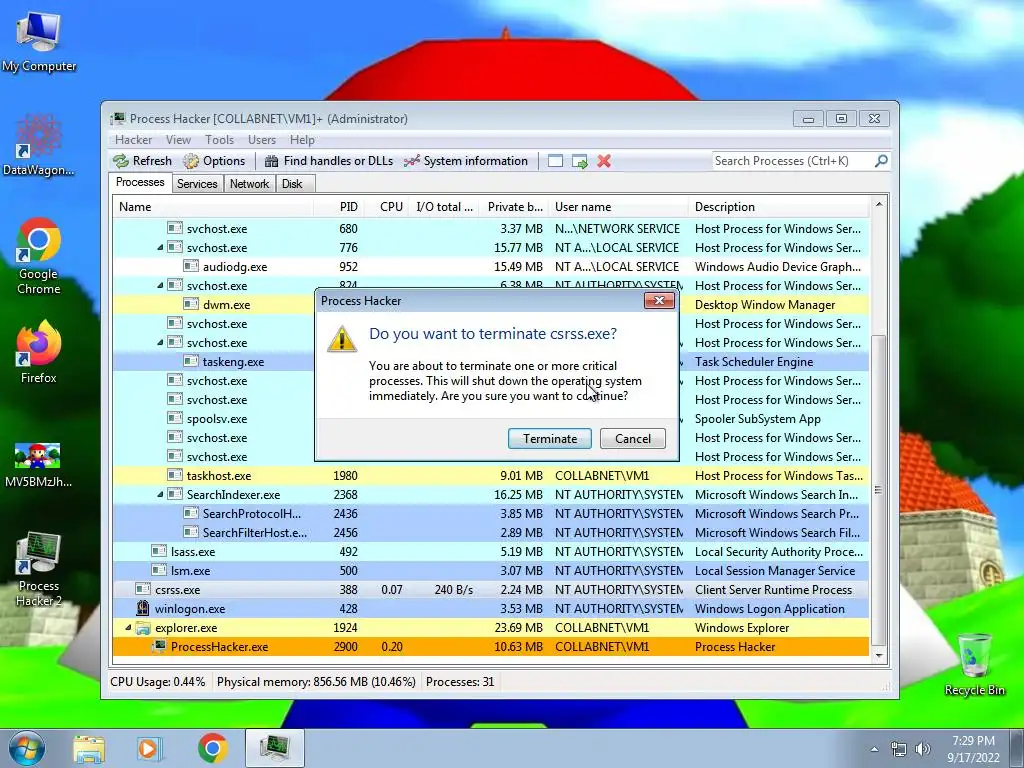1024x768 pixels.
Task: Click the ProcessHacker.exe row icon
Action: coord(159,647)
